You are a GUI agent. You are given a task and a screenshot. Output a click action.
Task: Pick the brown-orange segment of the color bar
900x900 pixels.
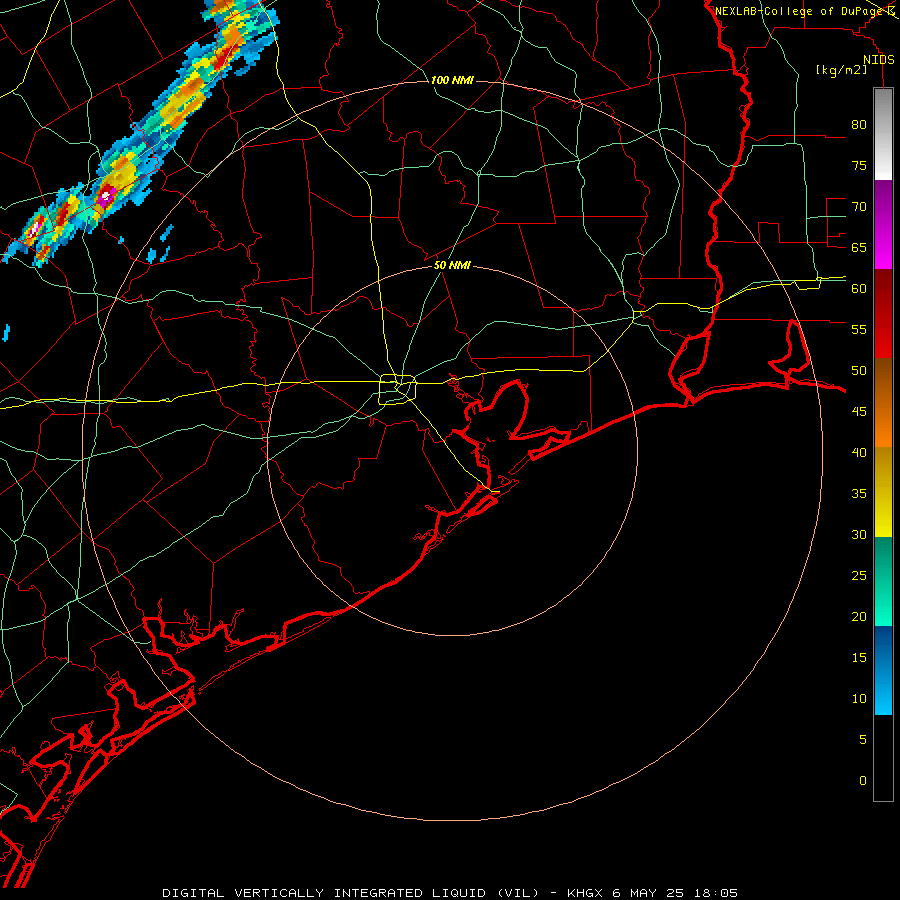(x=883, y=402)
